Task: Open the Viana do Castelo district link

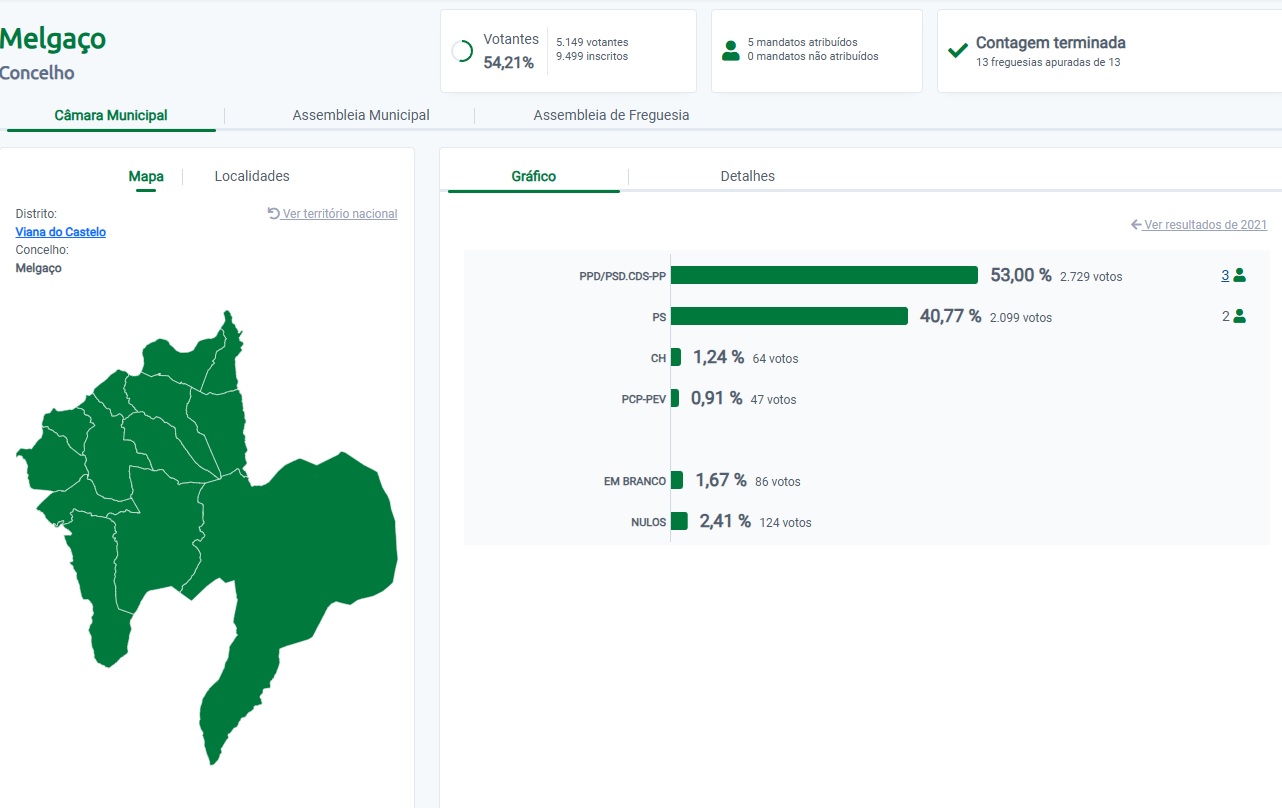Action: (x=61, y=232)
